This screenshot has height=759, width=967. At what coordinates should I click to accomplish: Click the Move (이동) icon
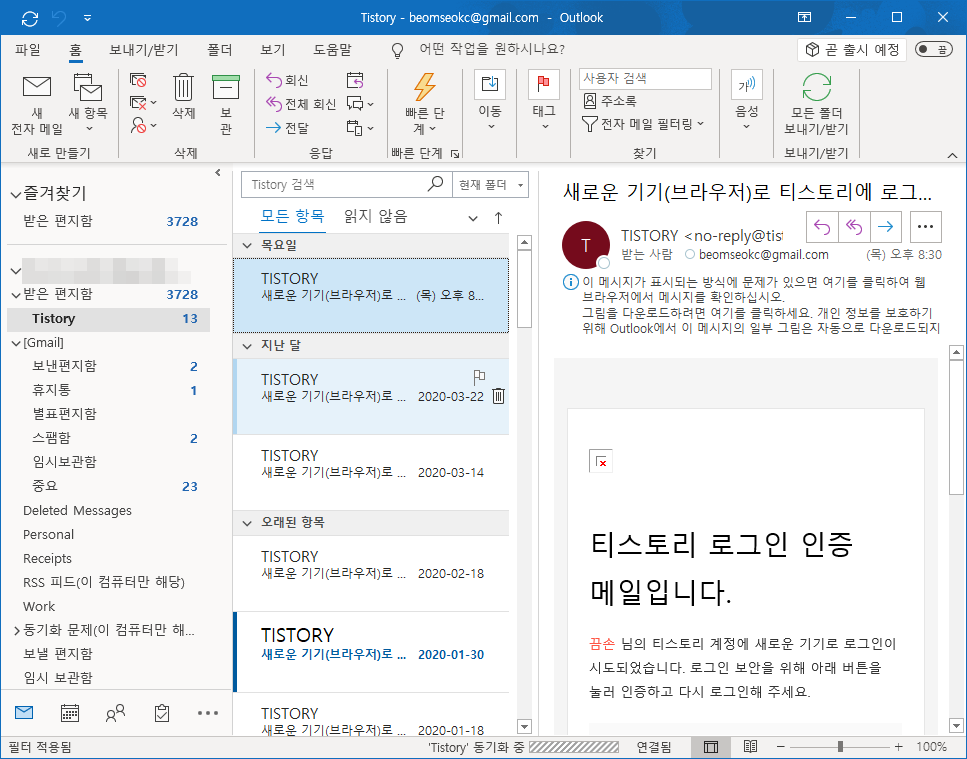(x=490, y=84)
